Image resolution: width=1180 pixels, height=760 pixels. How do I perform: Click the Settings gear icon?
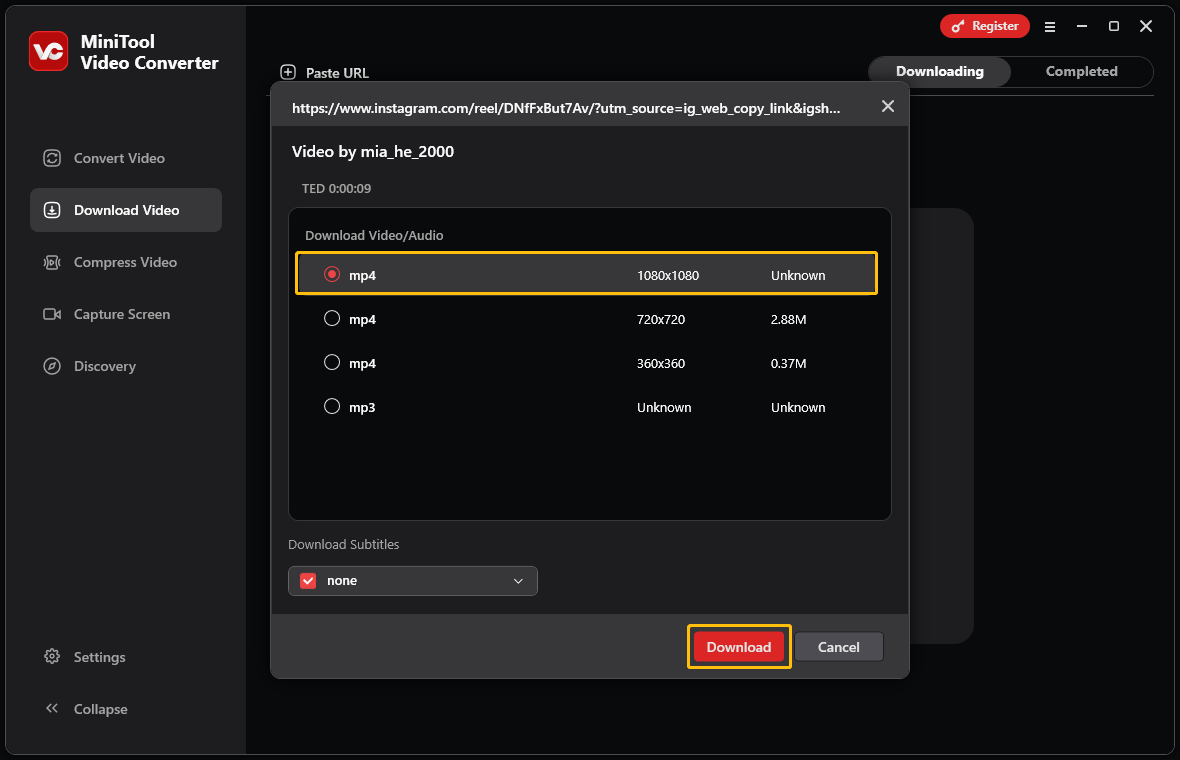click(x=52, y=656)
